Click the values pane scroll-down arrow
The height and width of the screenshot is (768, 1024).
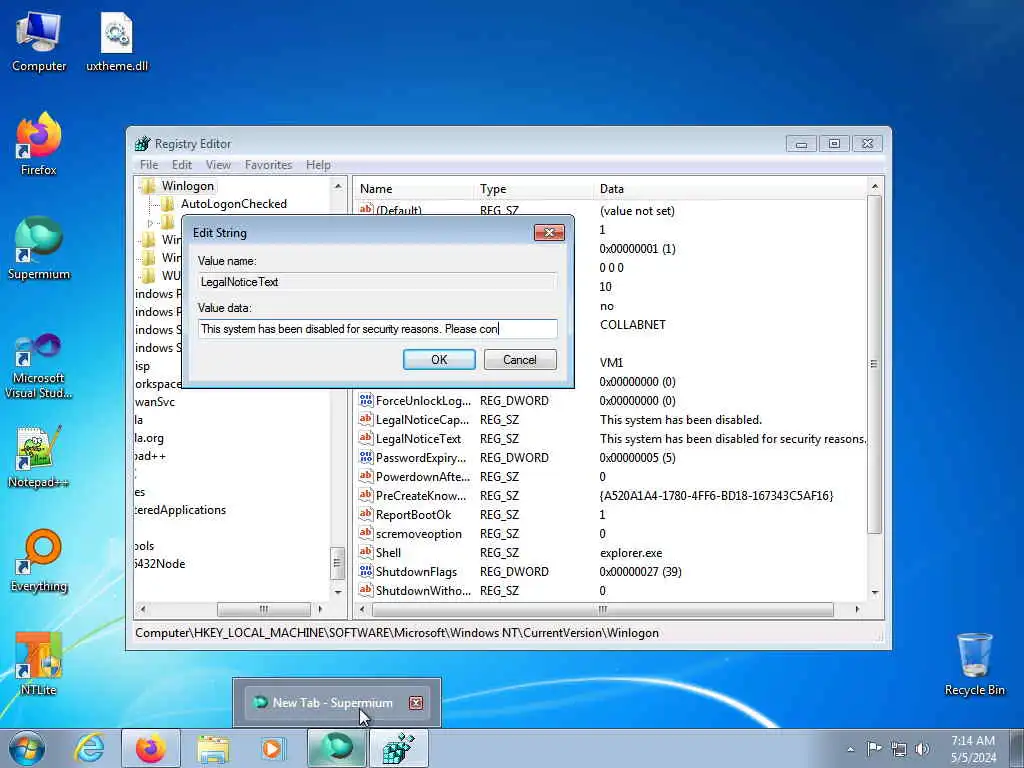point(874,592)
